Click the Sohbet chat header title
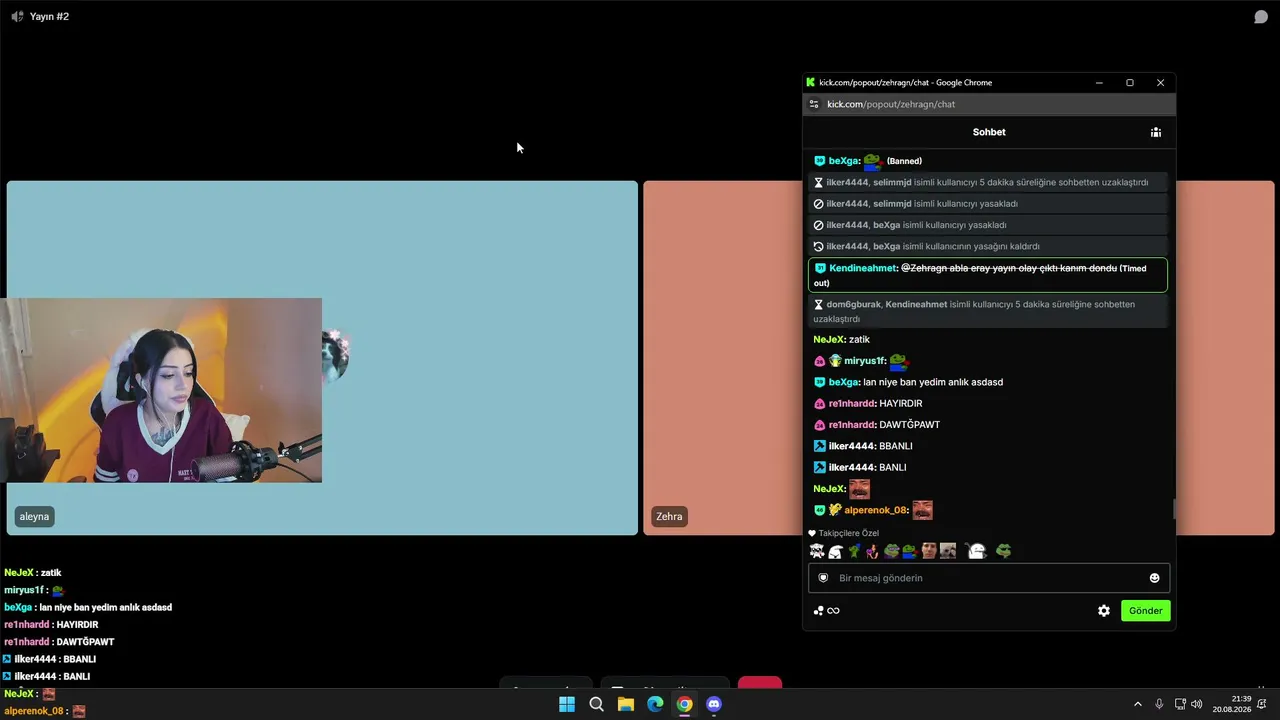1280x720 pixels. point(989,132)
